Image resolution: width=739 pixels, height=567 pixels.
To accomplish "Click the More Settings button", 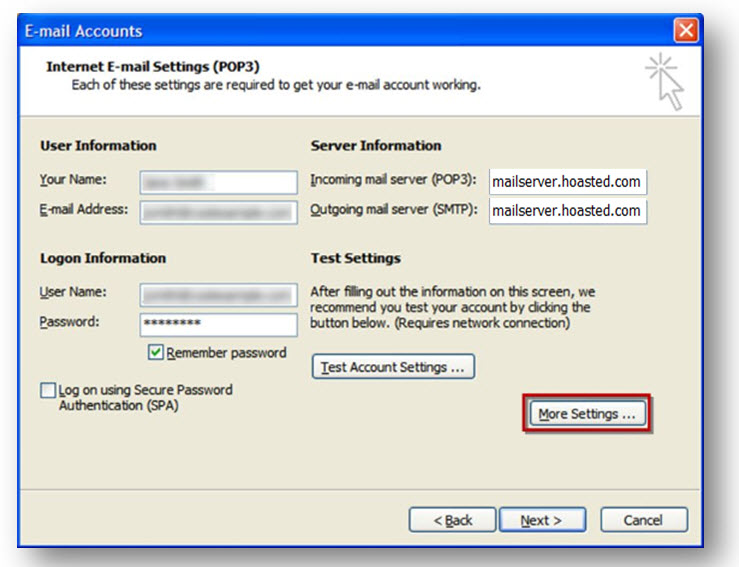I will click(587, 414).
